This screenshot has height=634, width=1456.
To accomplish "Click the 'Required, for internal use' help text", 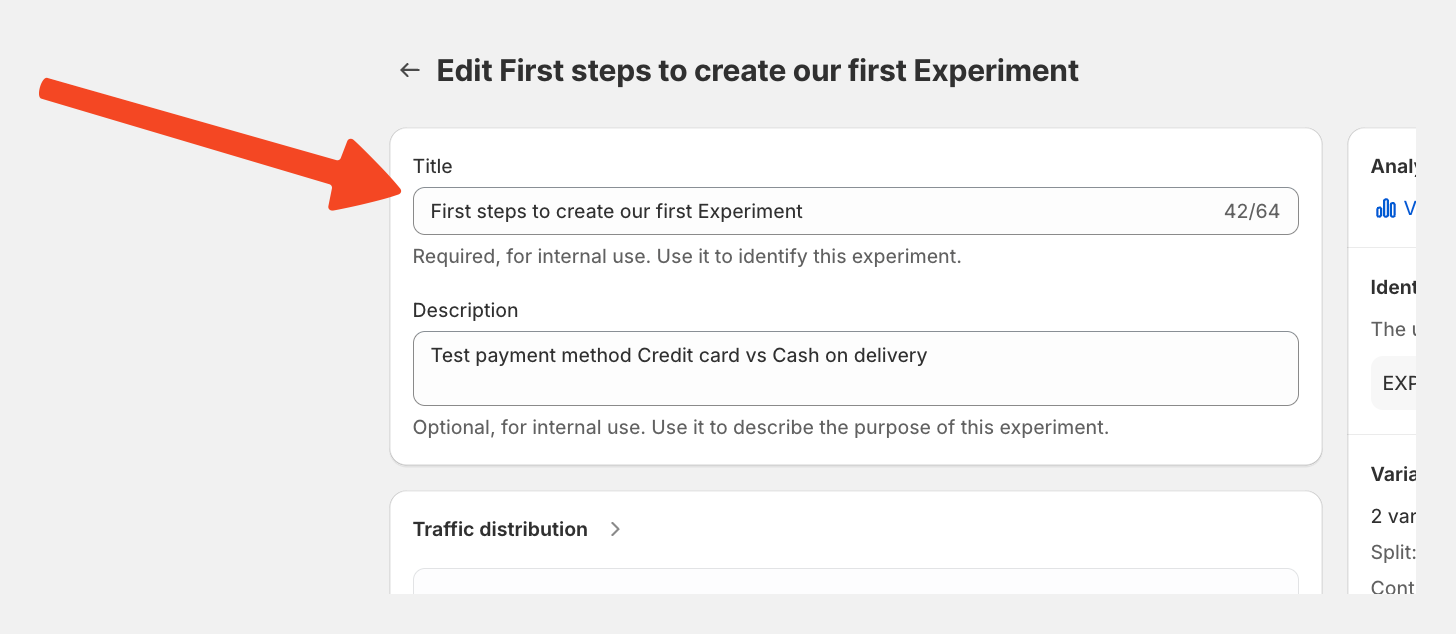I will pos(686,256).
